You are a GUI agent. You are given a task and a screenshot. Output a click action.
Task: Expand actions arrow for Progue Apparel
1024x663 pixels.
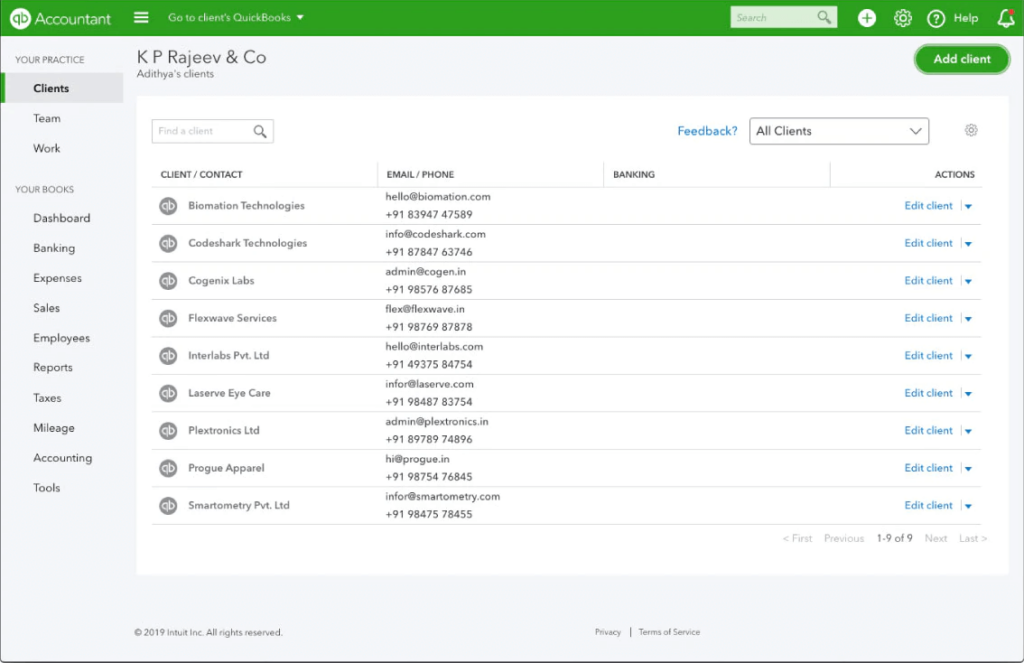[x=968, y=469]
